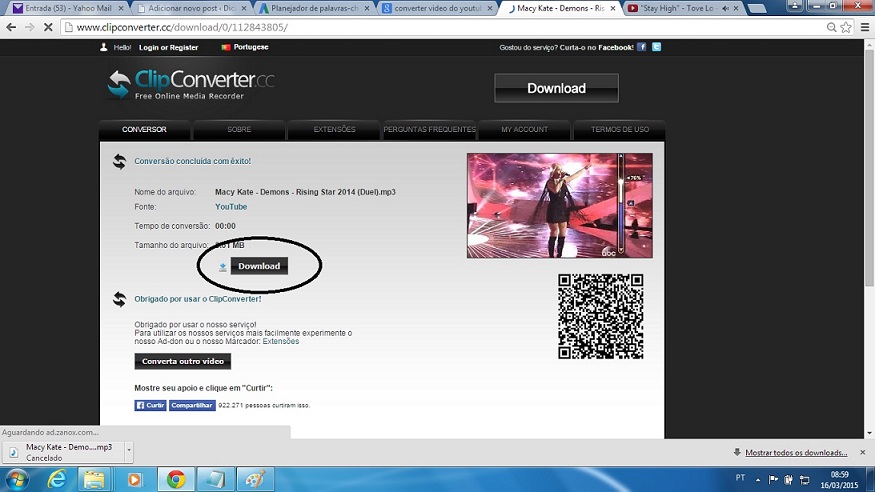Click file name Macy Kate - Demons mp3 text
Screen dimensions: 875x492
coord(305,192)
